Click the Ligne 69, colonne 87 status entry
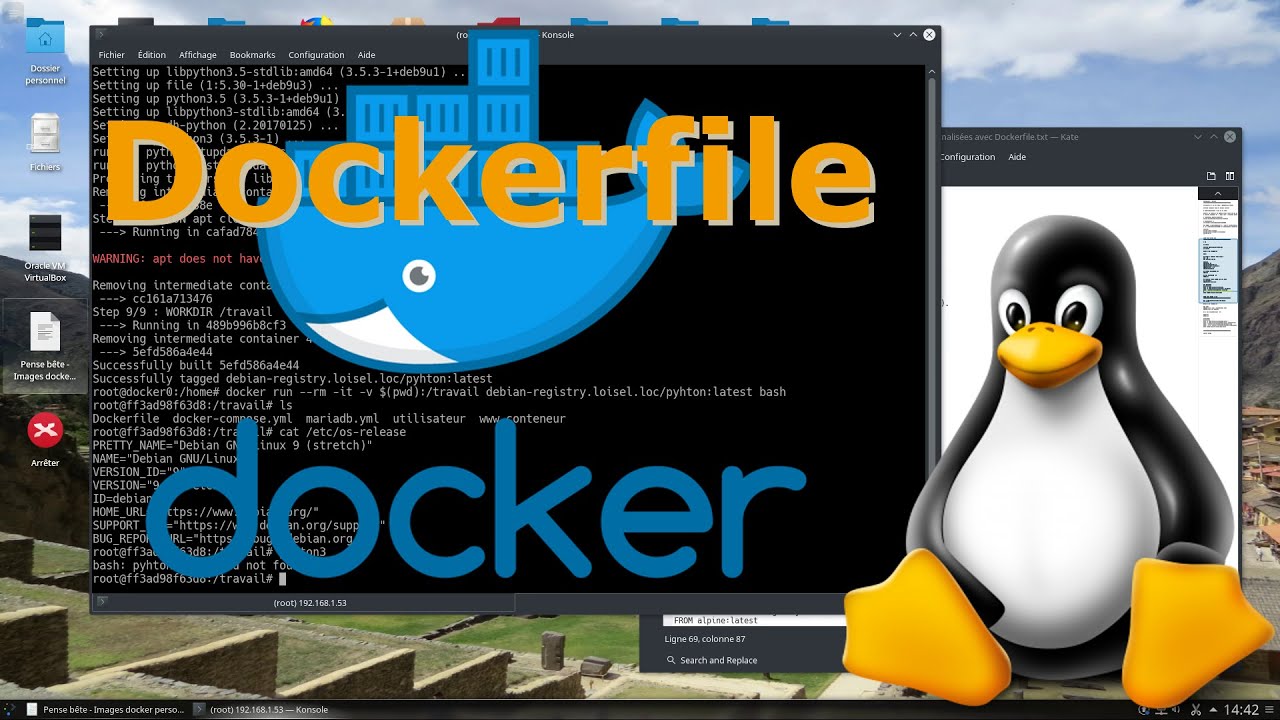 coord(705,639)
